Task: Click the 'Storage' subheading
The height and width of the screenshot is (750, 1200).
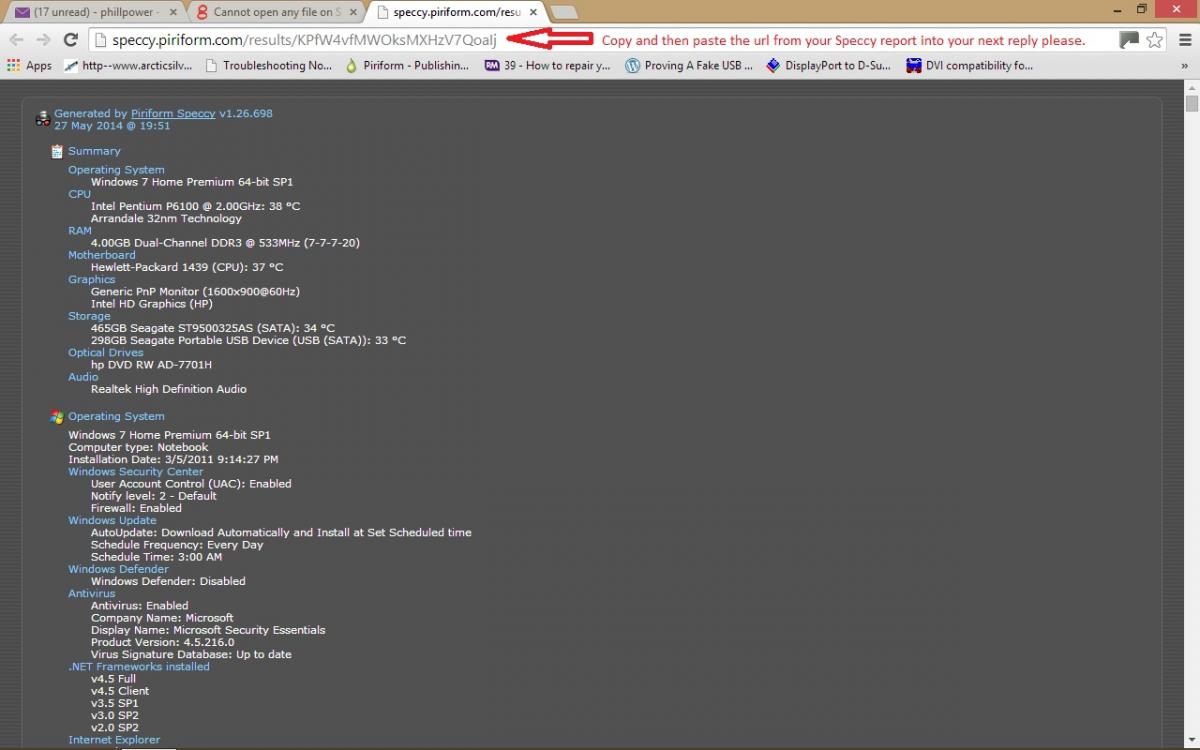Action: click(89, 316)
